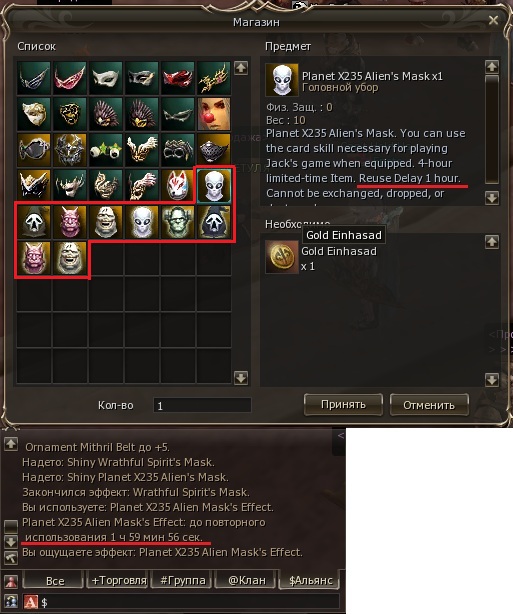Select the white fox mask item
The width and height of the screenshot is (513, 614).
[178, 185]
